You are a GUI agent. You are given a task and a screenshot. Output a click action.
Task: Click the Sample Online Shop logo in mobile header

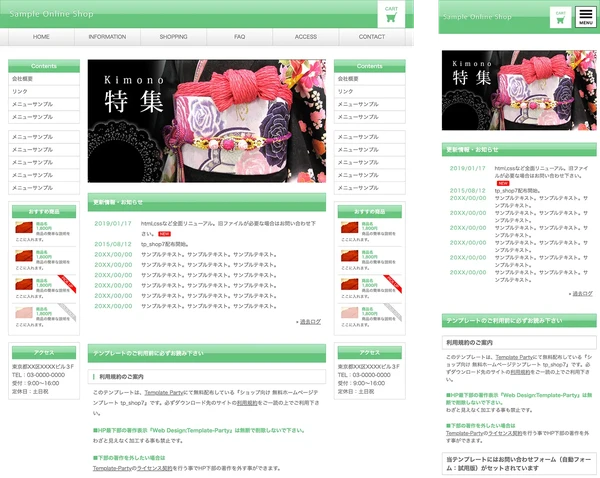coord(477,17)
